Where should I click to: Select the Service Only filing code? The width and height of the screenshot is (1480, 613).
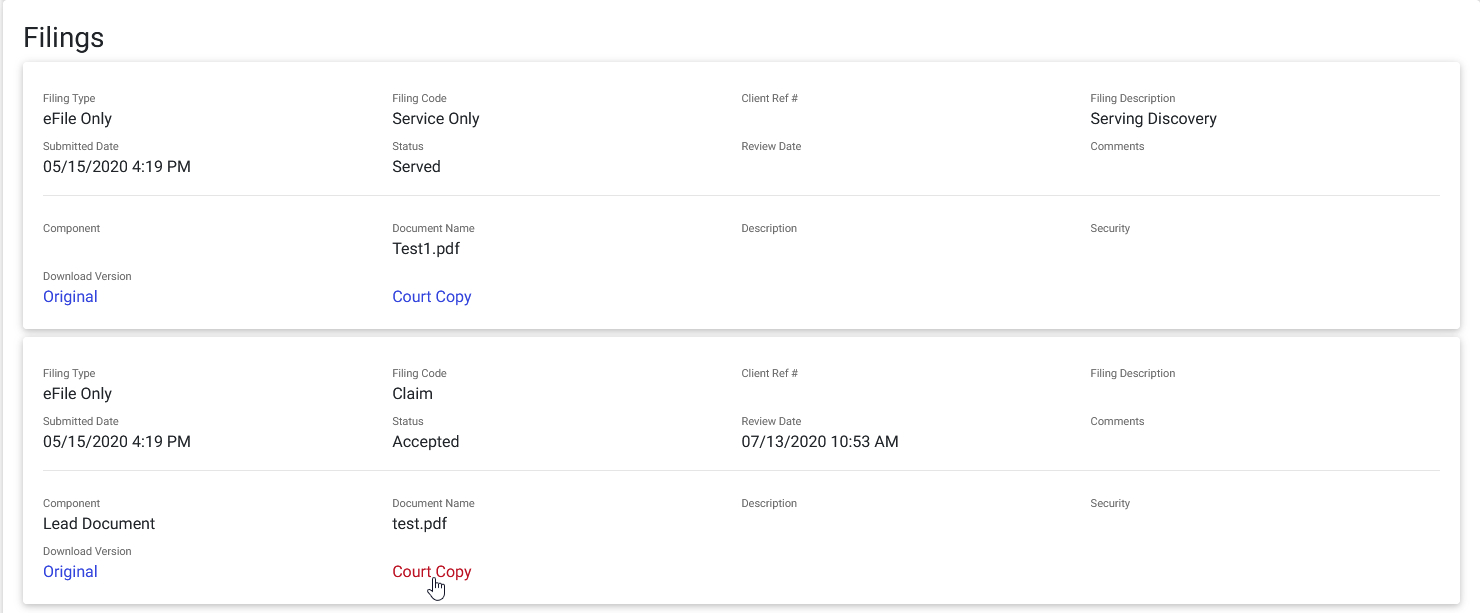[x=435, y=118]
